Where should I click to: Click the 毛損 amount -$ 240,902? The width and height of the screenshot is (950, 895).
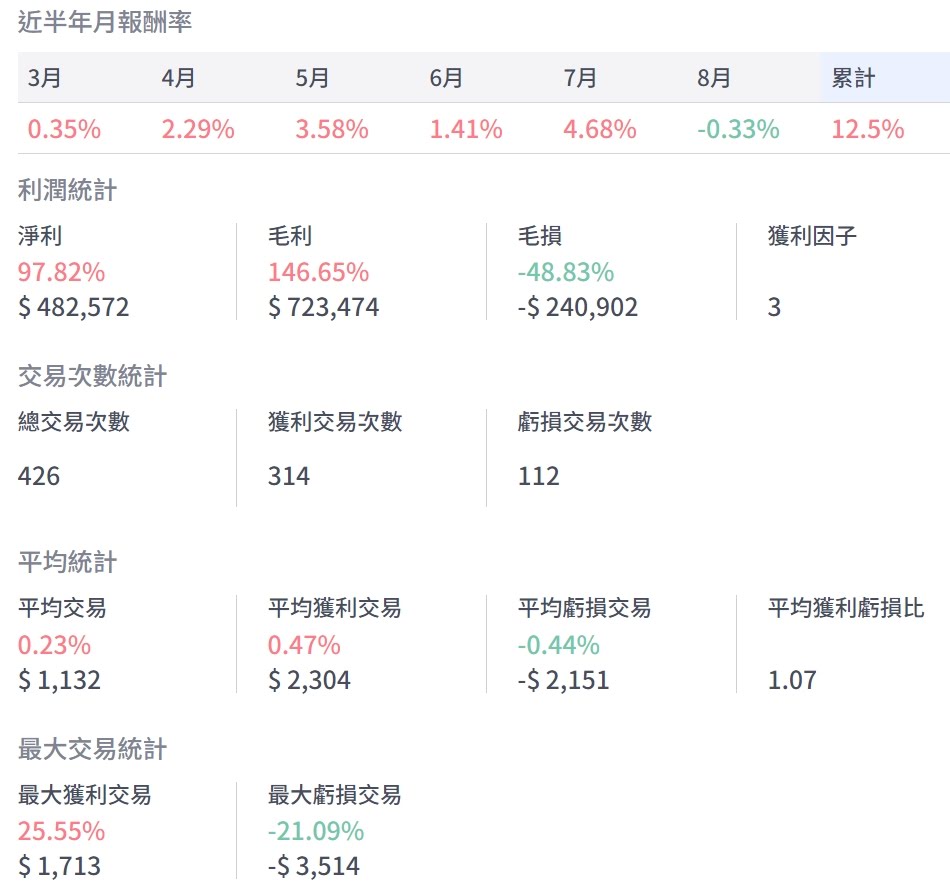click(577, 307)
